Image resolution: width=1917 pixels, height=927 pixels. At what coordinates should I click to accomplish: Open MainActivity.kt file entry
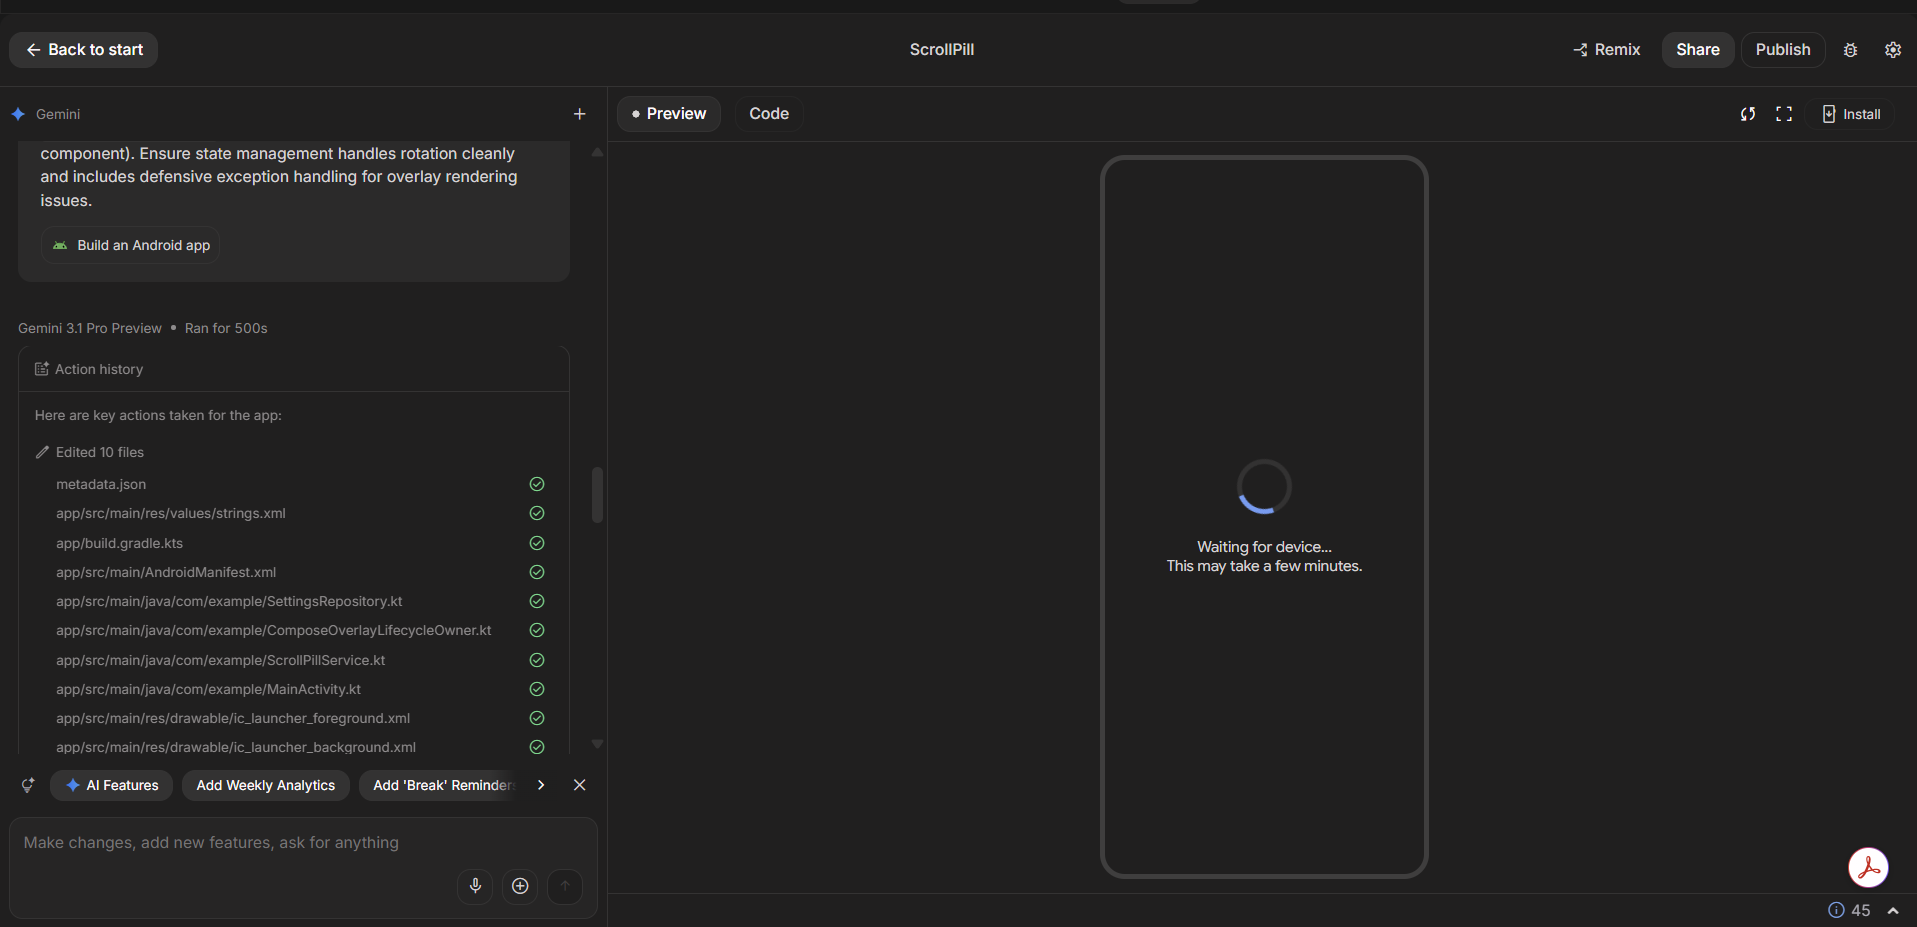point(208,689)
